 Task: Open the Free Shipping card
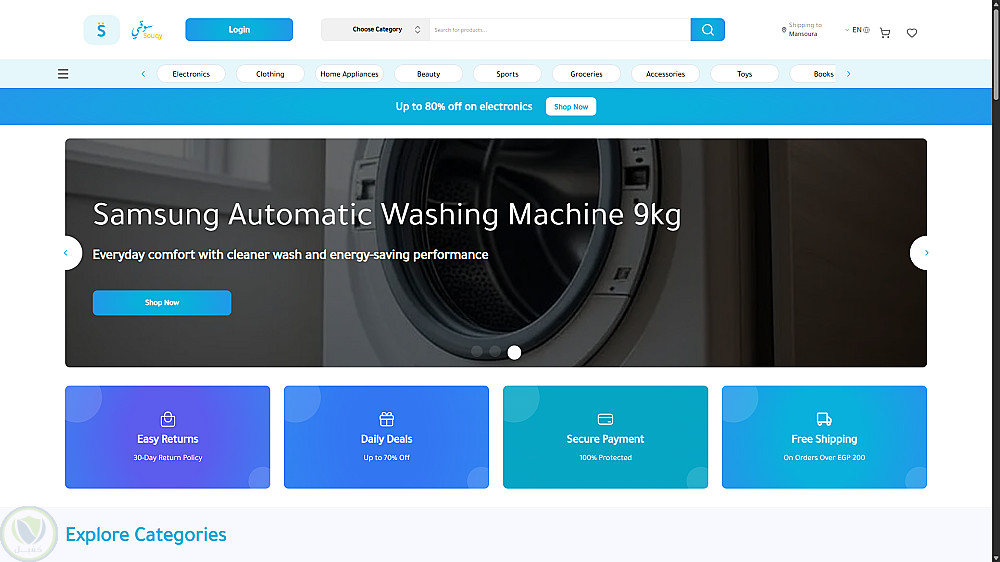point(824,437)
